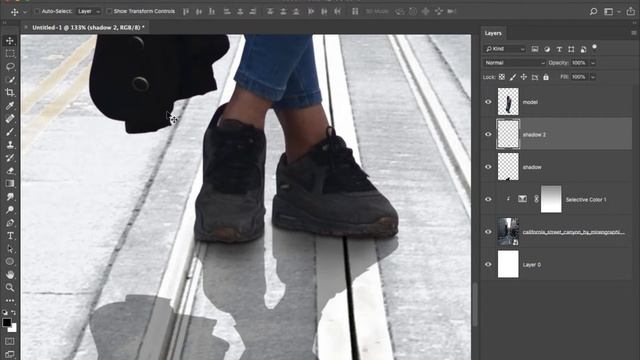Select the Brush tool
This screenshot has width=640, height=360.
pyautogui.click(x=10, y=132)
